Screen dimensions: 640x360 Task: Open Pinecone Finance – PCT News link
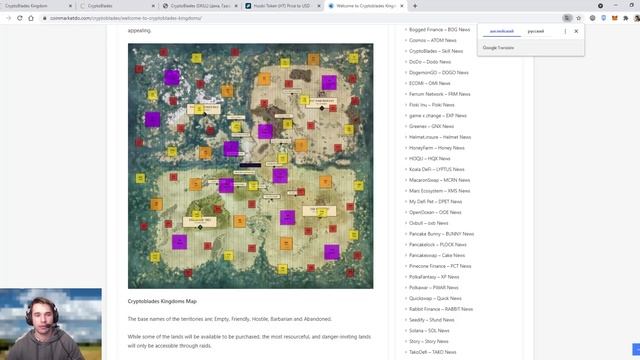(x=440, y=266)
